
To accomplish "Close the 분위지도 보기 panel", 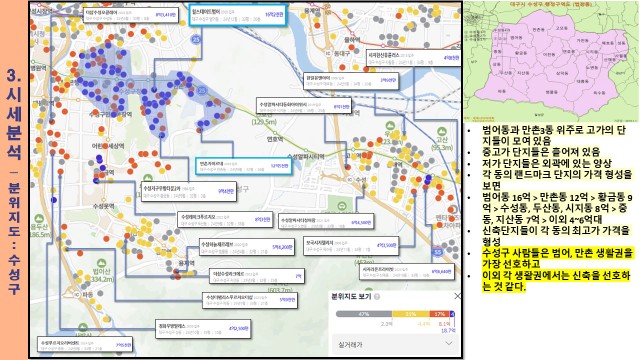I will tap(457, 296).
